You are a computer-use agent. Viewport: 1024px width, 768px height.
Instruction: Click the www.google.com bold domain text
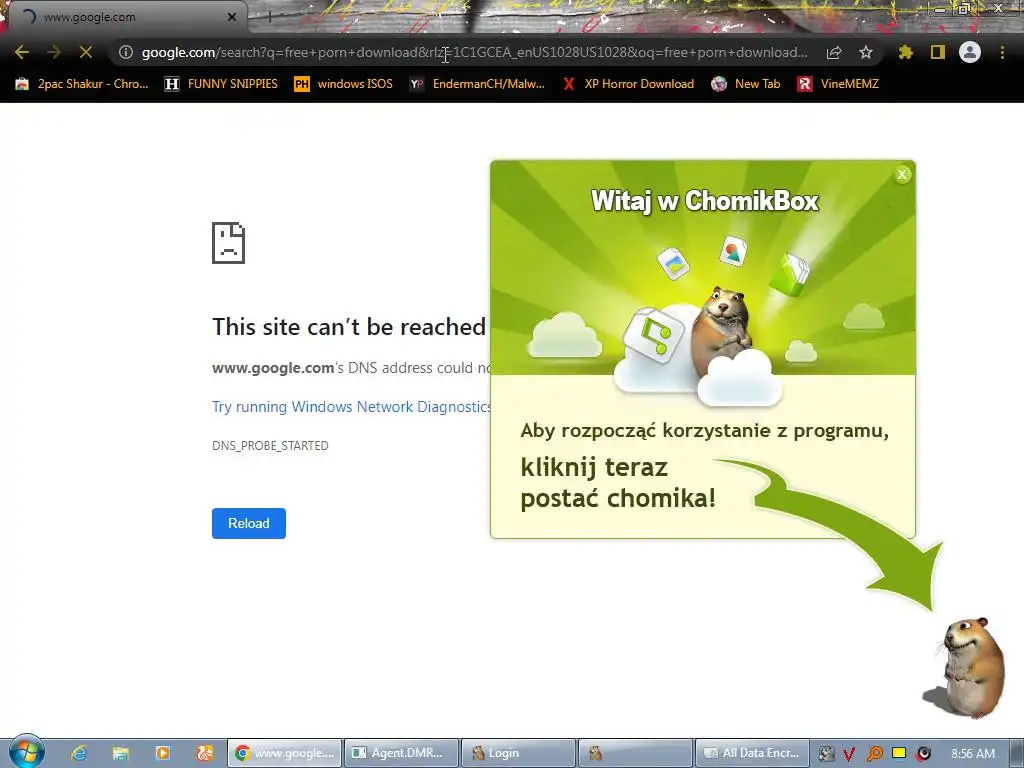[273, 368]
